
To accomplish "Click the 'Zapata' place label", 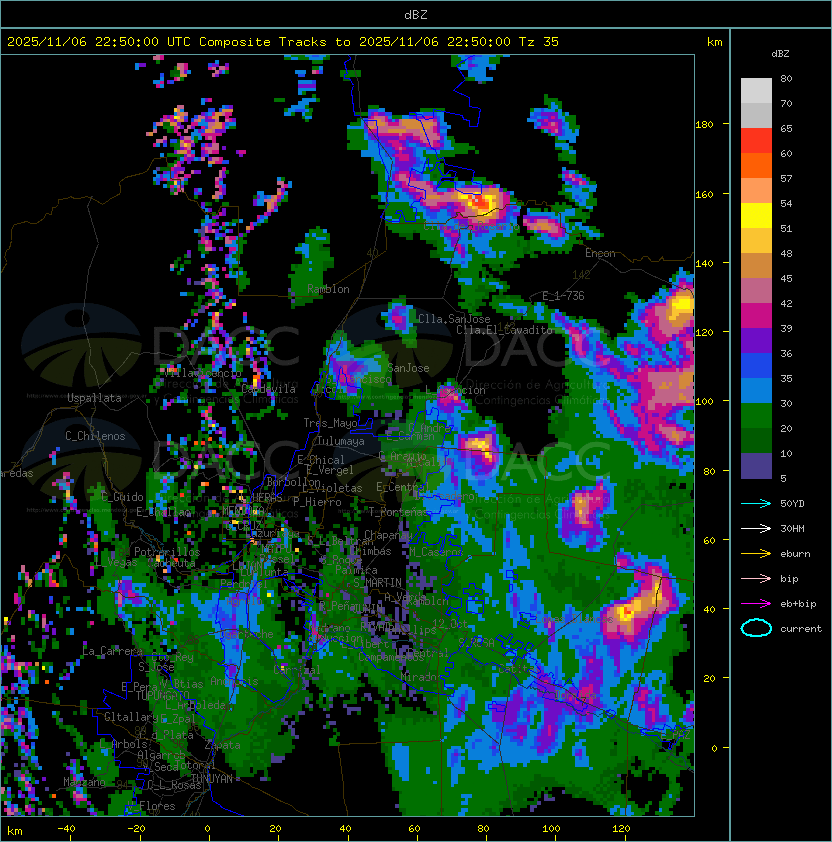I will [x=222, y=745].
